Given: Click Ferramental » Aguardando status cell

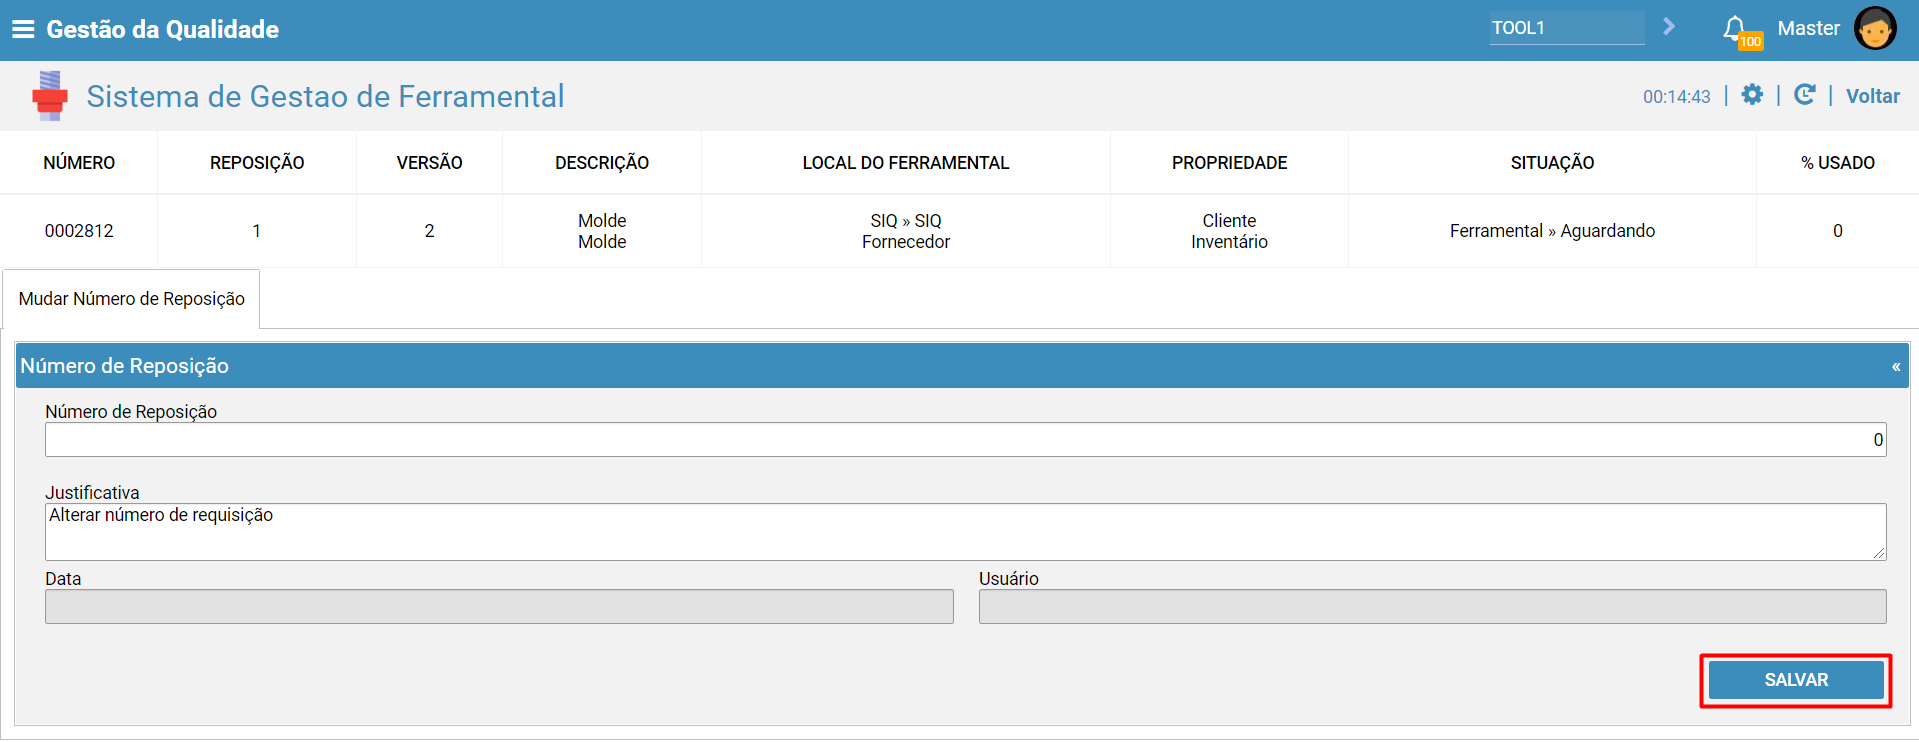Looking at the screenshot, I should click(x=1552, y=231).
